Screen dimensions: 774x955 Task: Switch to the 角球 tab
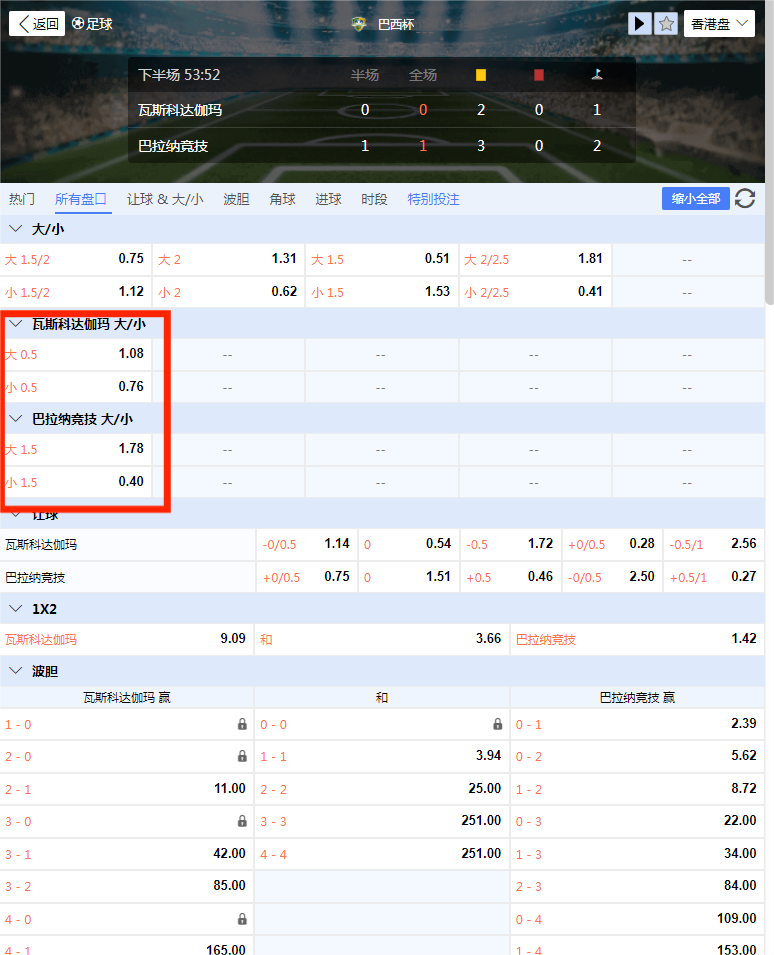point(282,199)
